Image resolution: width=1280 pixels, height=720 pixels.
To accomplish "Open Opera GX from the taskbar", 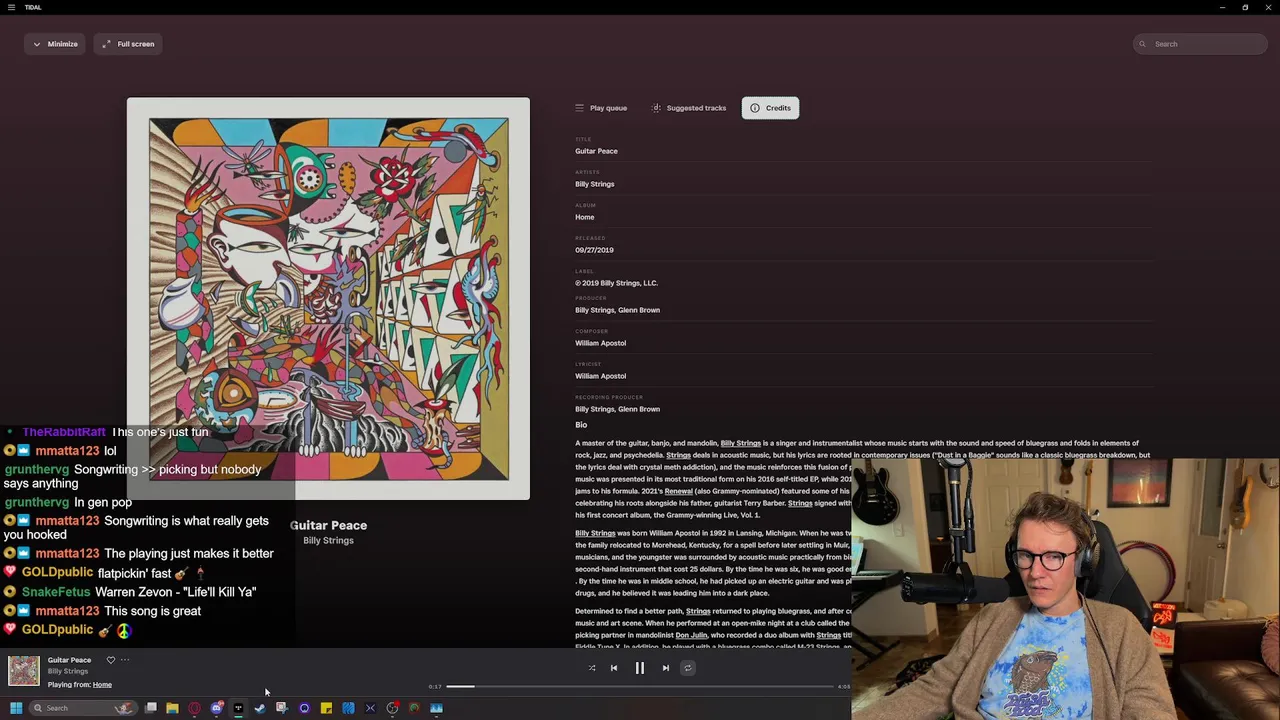I will click(194, 708).
